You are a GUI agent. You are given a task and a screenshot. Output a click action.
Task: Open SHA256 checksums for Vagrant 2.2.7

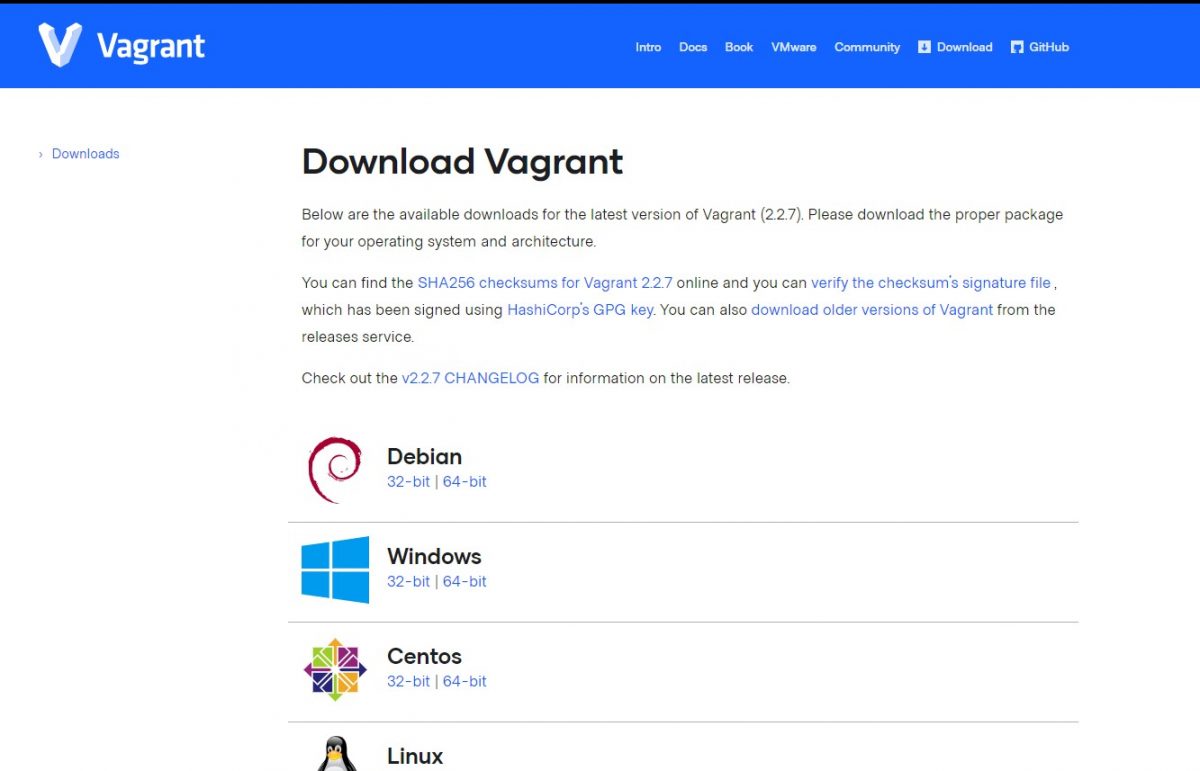[545, 283]
